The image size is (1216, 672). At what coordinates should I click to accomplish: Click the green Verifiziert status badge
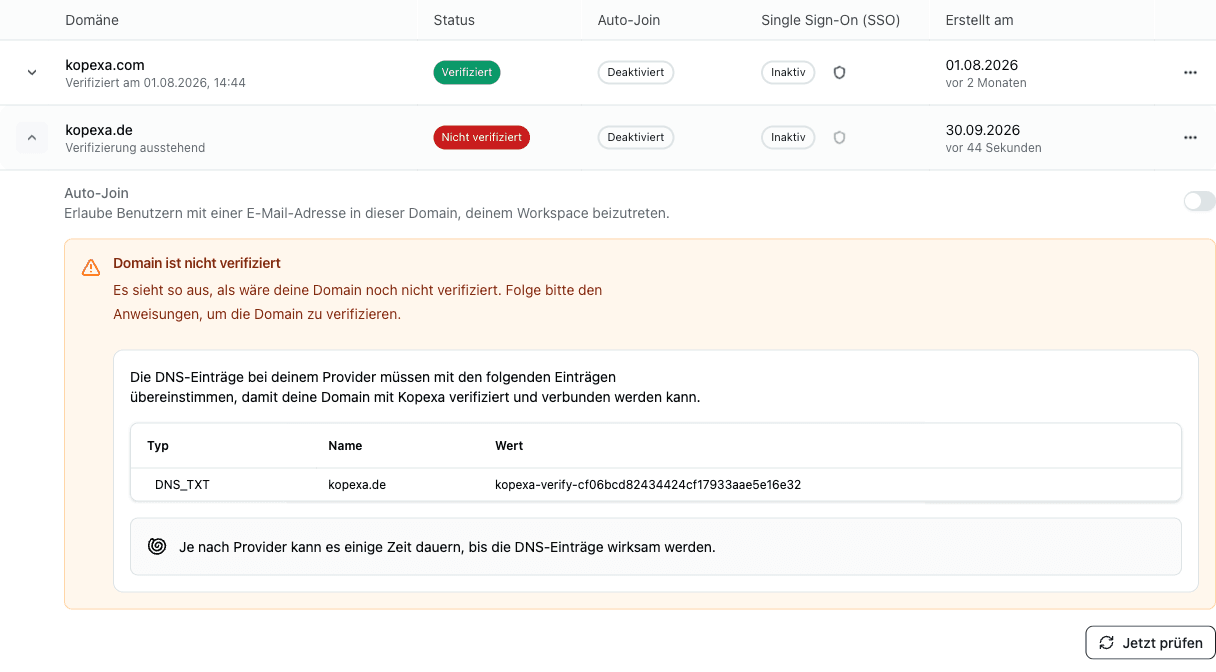tap(467, 72)
